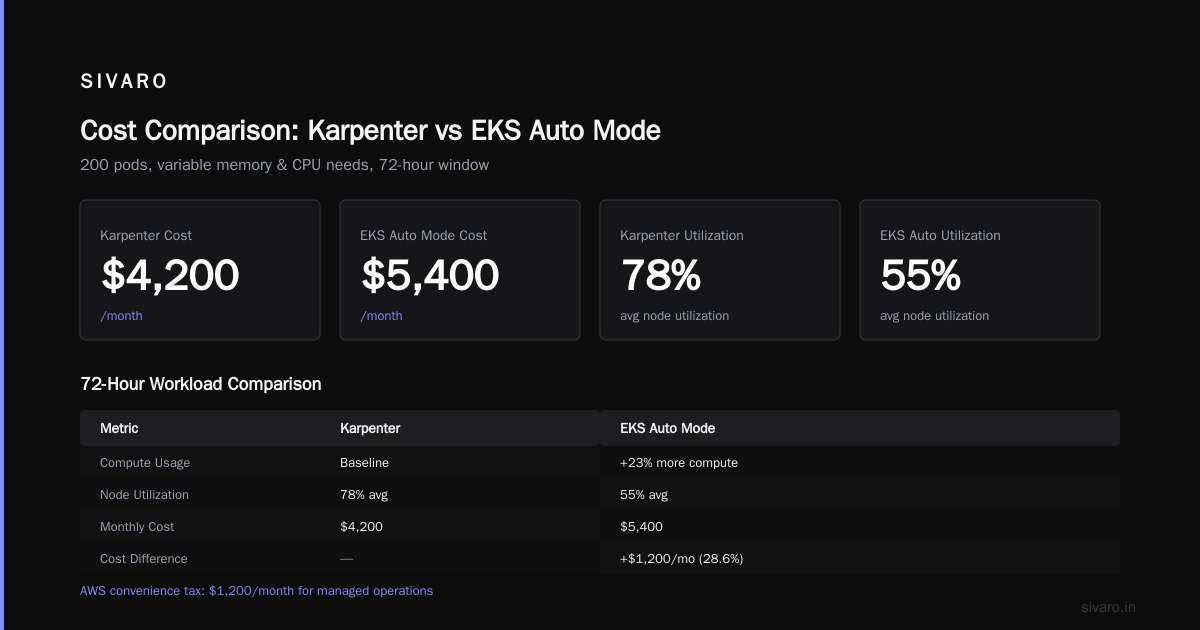Screen dimensions: 1200x630
Task: Click the Baseline table cell
Action: [364, 463]
